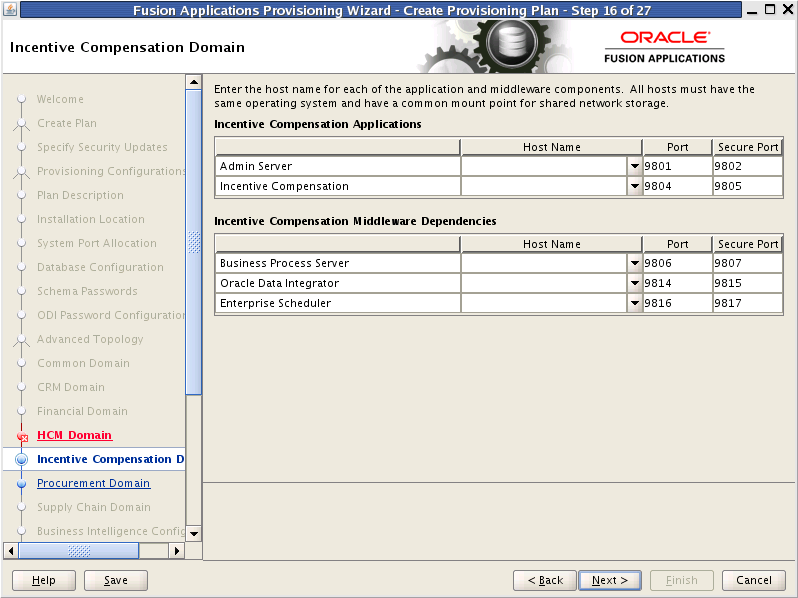This screenshot has height=598, width=798.
Task: Select Business Process Server port 9806
Action: tap(677, 263)
